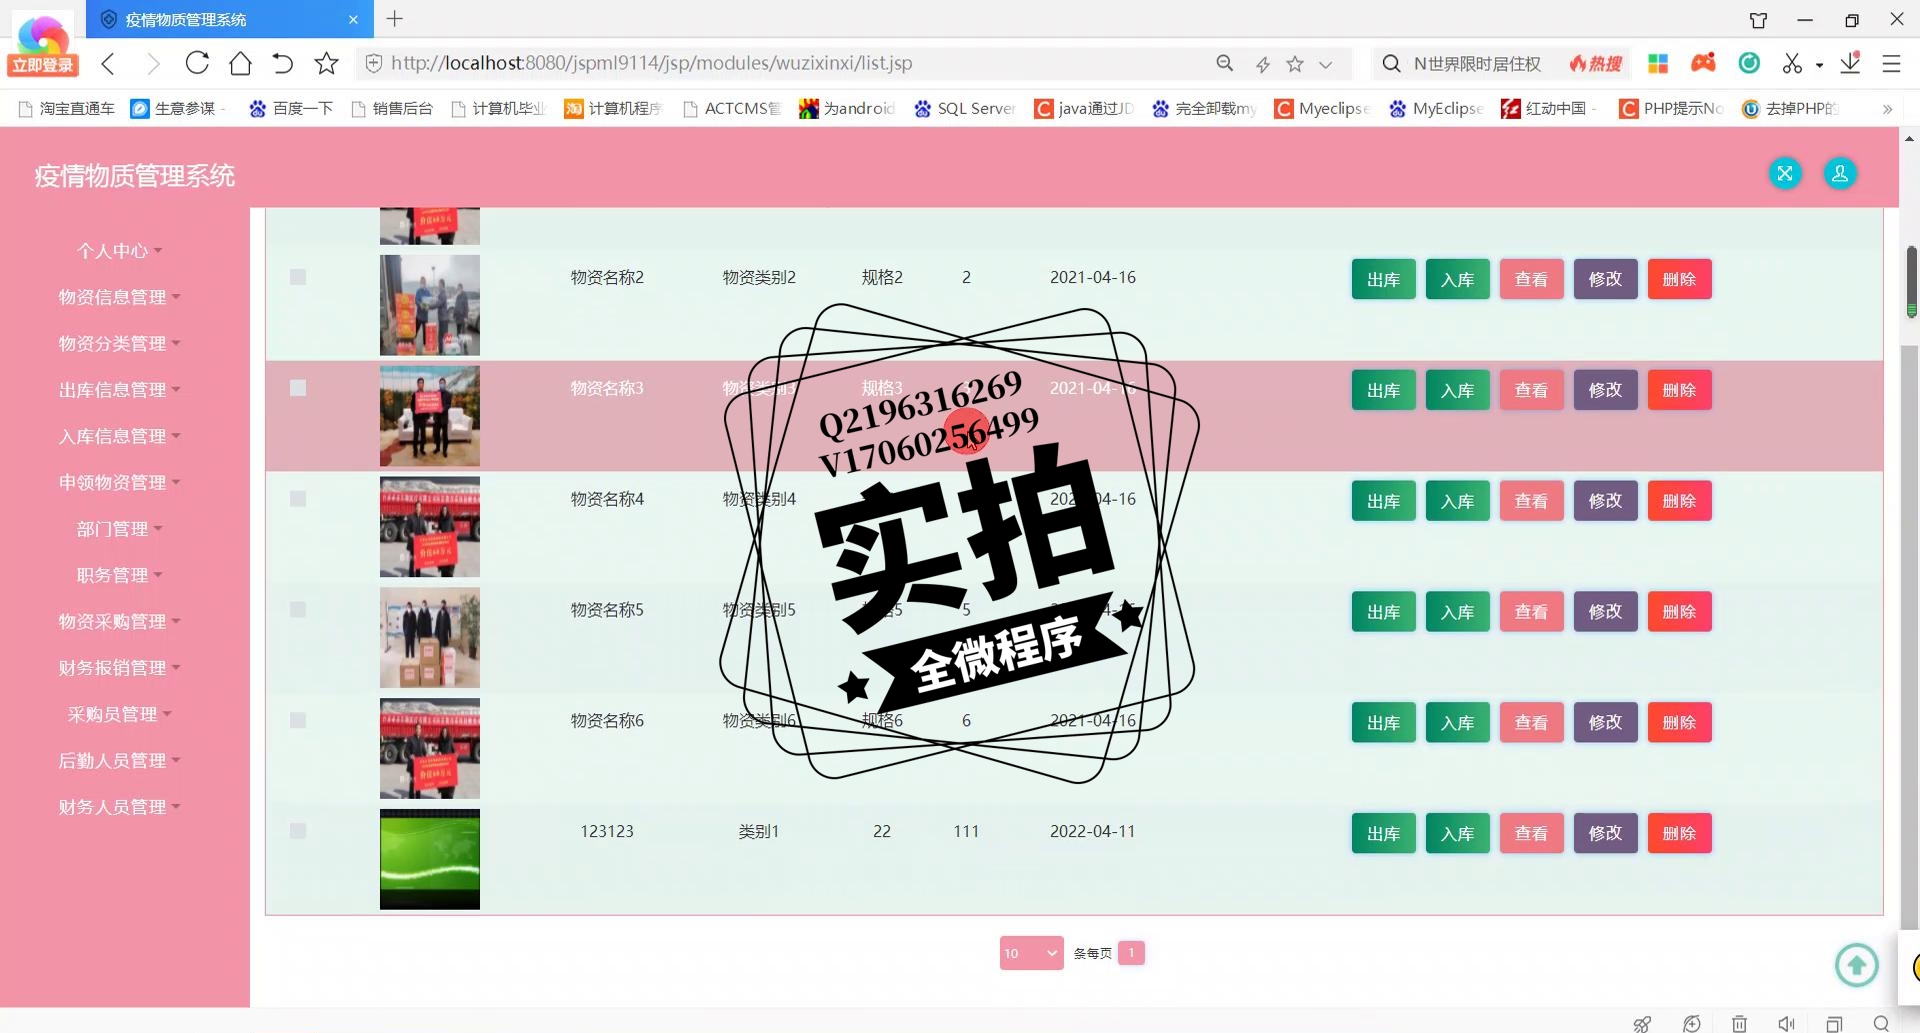Image resolution: width=1920 pixels, height=1033 pixels.
Task: Expand the 部门管理 sidebar menu
Action: [119, 529]
